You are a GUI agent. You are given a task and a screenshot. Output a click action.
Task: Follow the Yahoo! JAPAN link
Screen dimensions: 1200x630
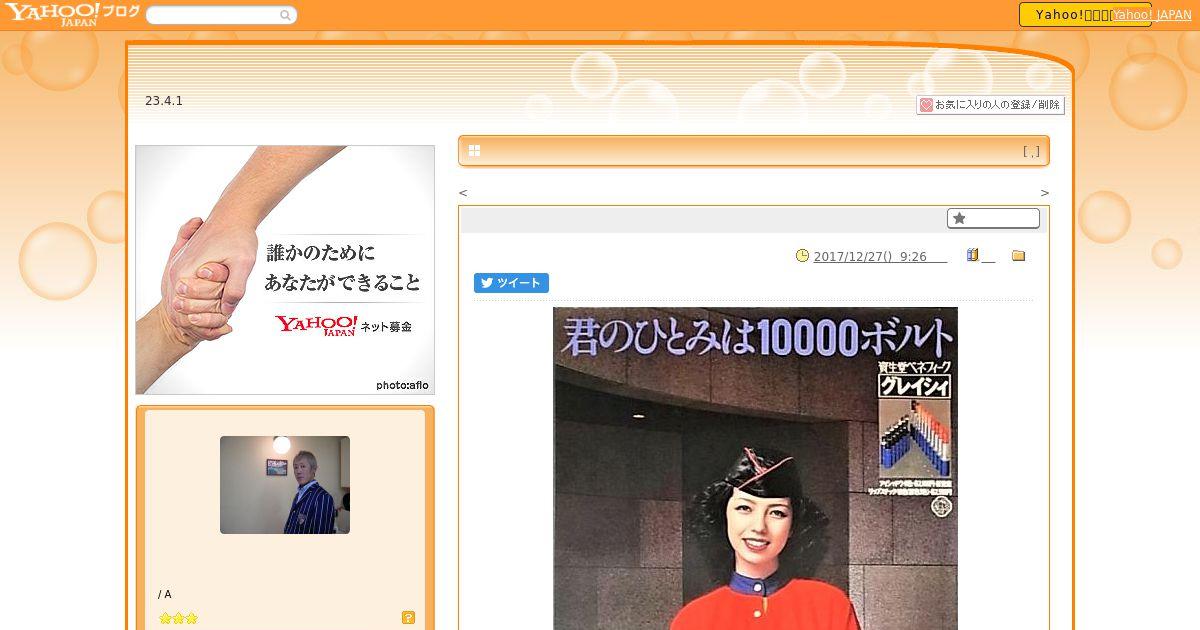pos(1152,15)
